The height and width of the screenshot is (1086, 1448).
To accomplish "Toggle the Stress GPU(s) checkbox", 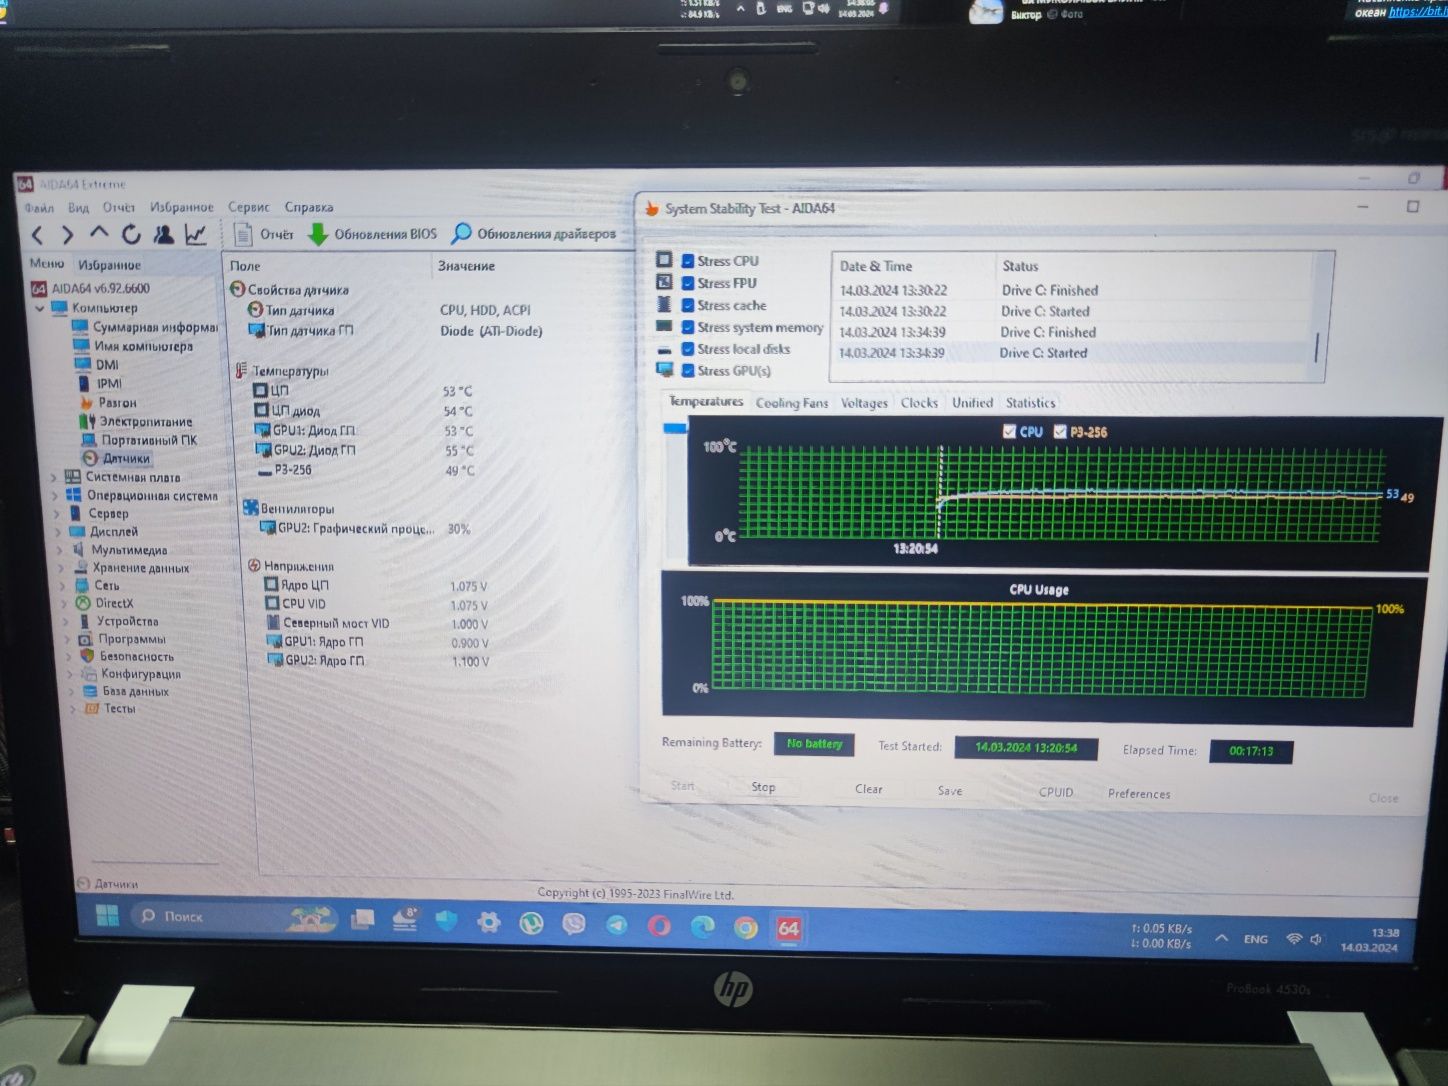I will tap(688, 371).
